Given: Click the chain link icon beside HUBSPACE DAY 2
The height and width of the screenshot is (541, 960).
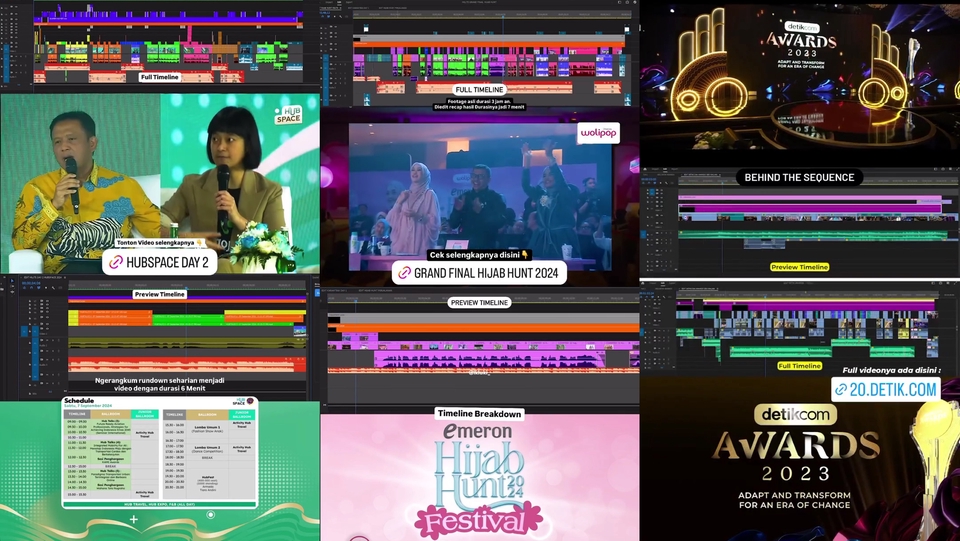Looking at the screenshot, I should (117, 262).
